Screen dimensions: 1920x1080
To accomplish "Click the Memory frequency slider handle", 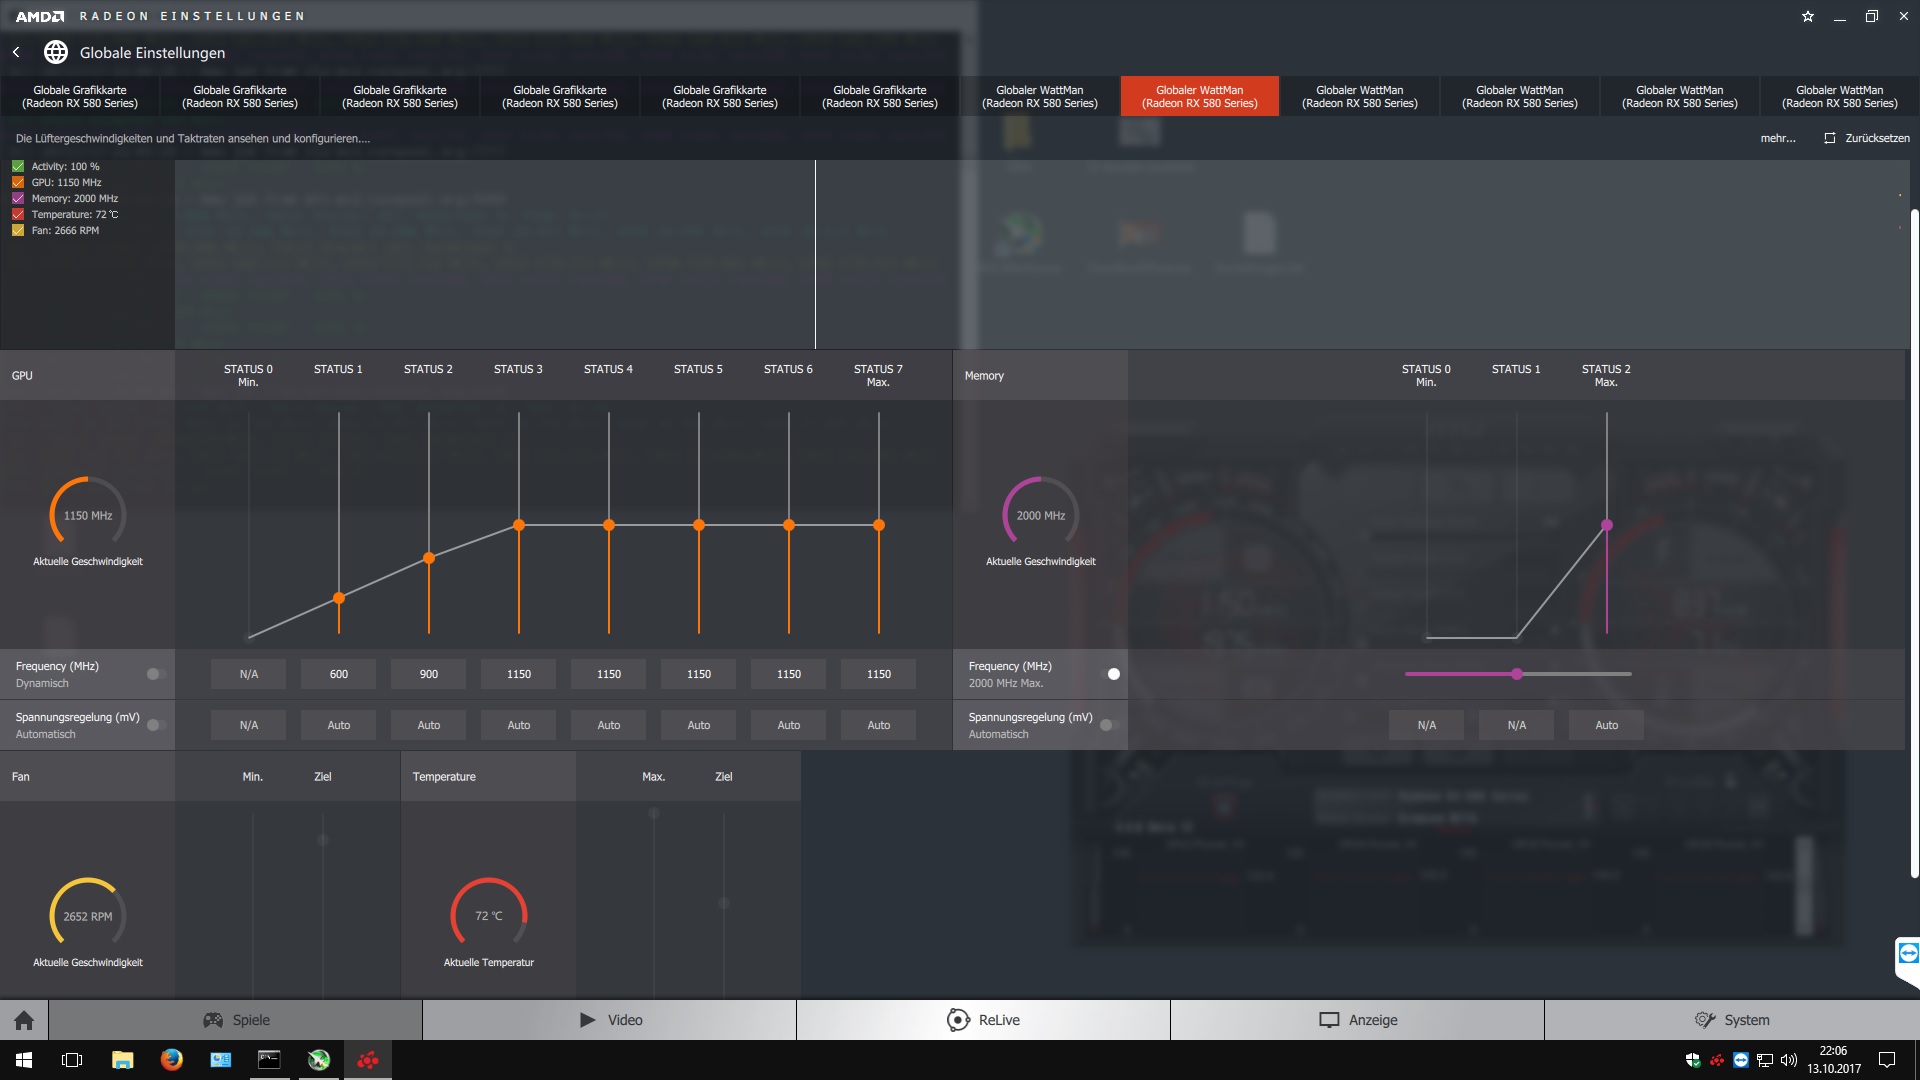I will (x=1517, y=674).
